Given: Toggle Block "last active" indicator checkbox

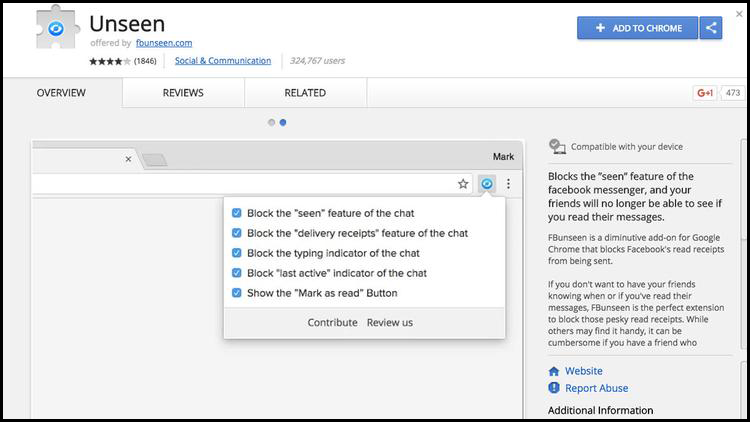Looking at the screenshot, I should 237,273.
